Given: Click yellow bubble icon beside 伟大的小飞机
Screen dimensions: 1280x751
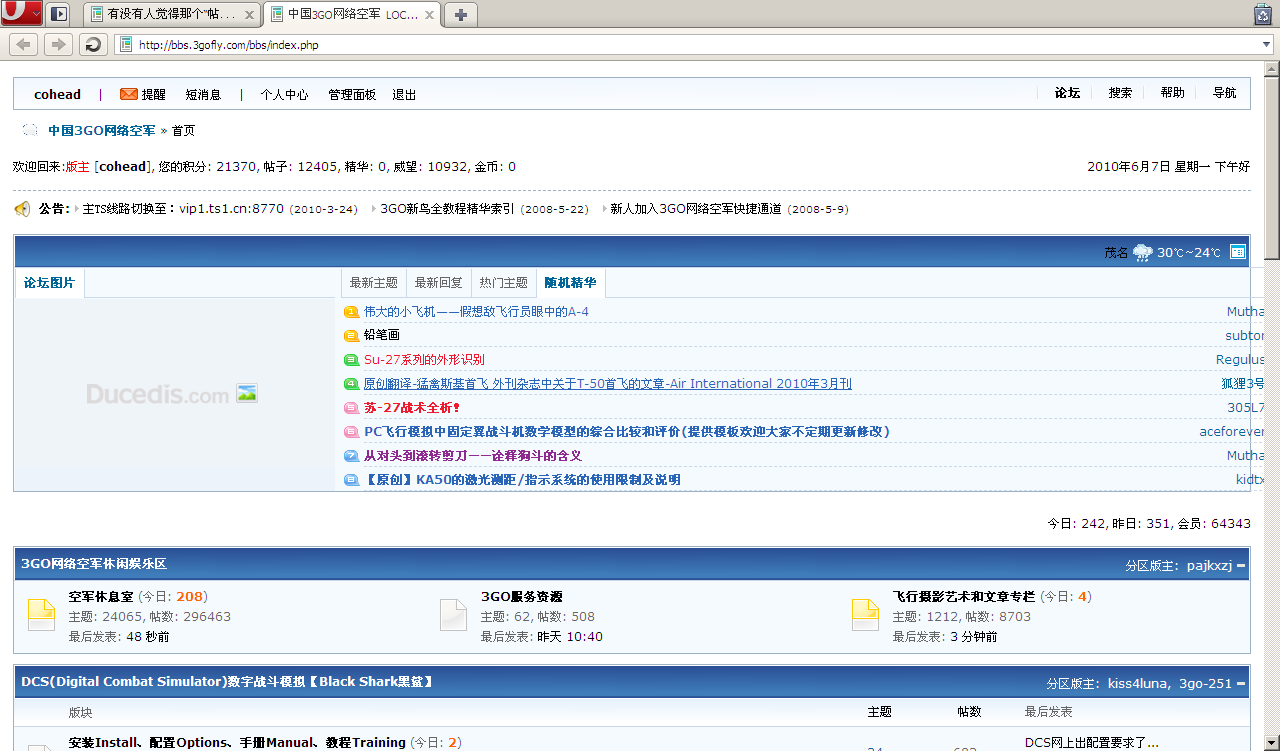Looking at the screenshot, I should pyautogui.click(x=351, y=312).
